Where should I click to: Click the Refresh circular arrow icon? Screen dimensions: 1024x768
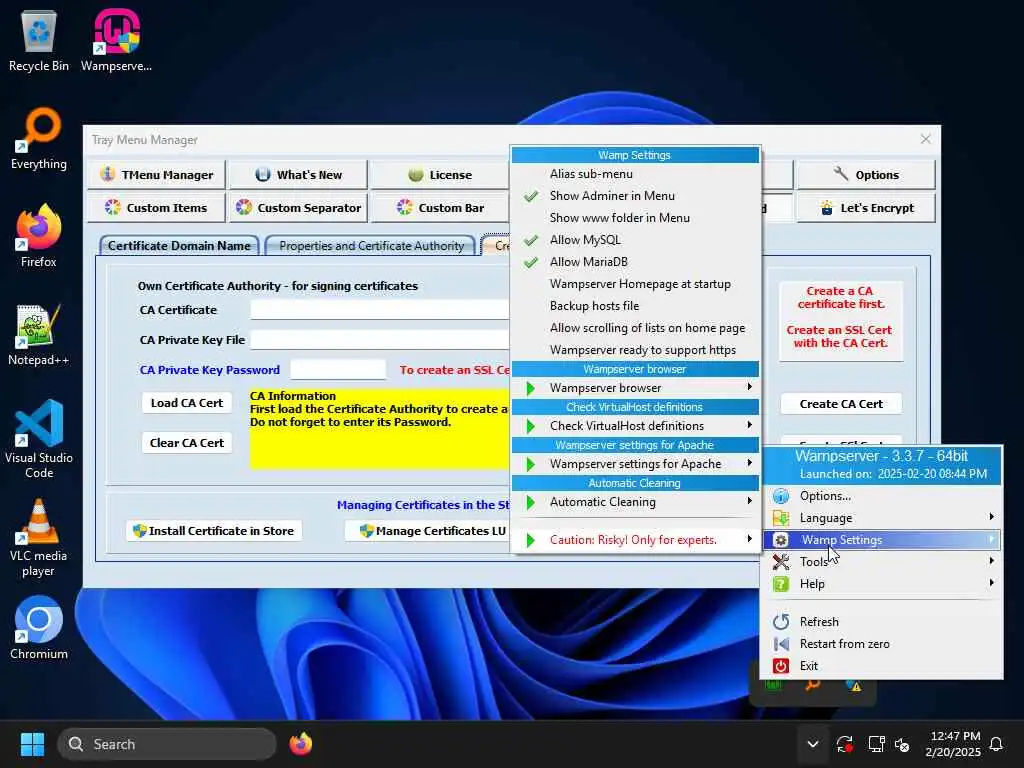pos(780,622)
